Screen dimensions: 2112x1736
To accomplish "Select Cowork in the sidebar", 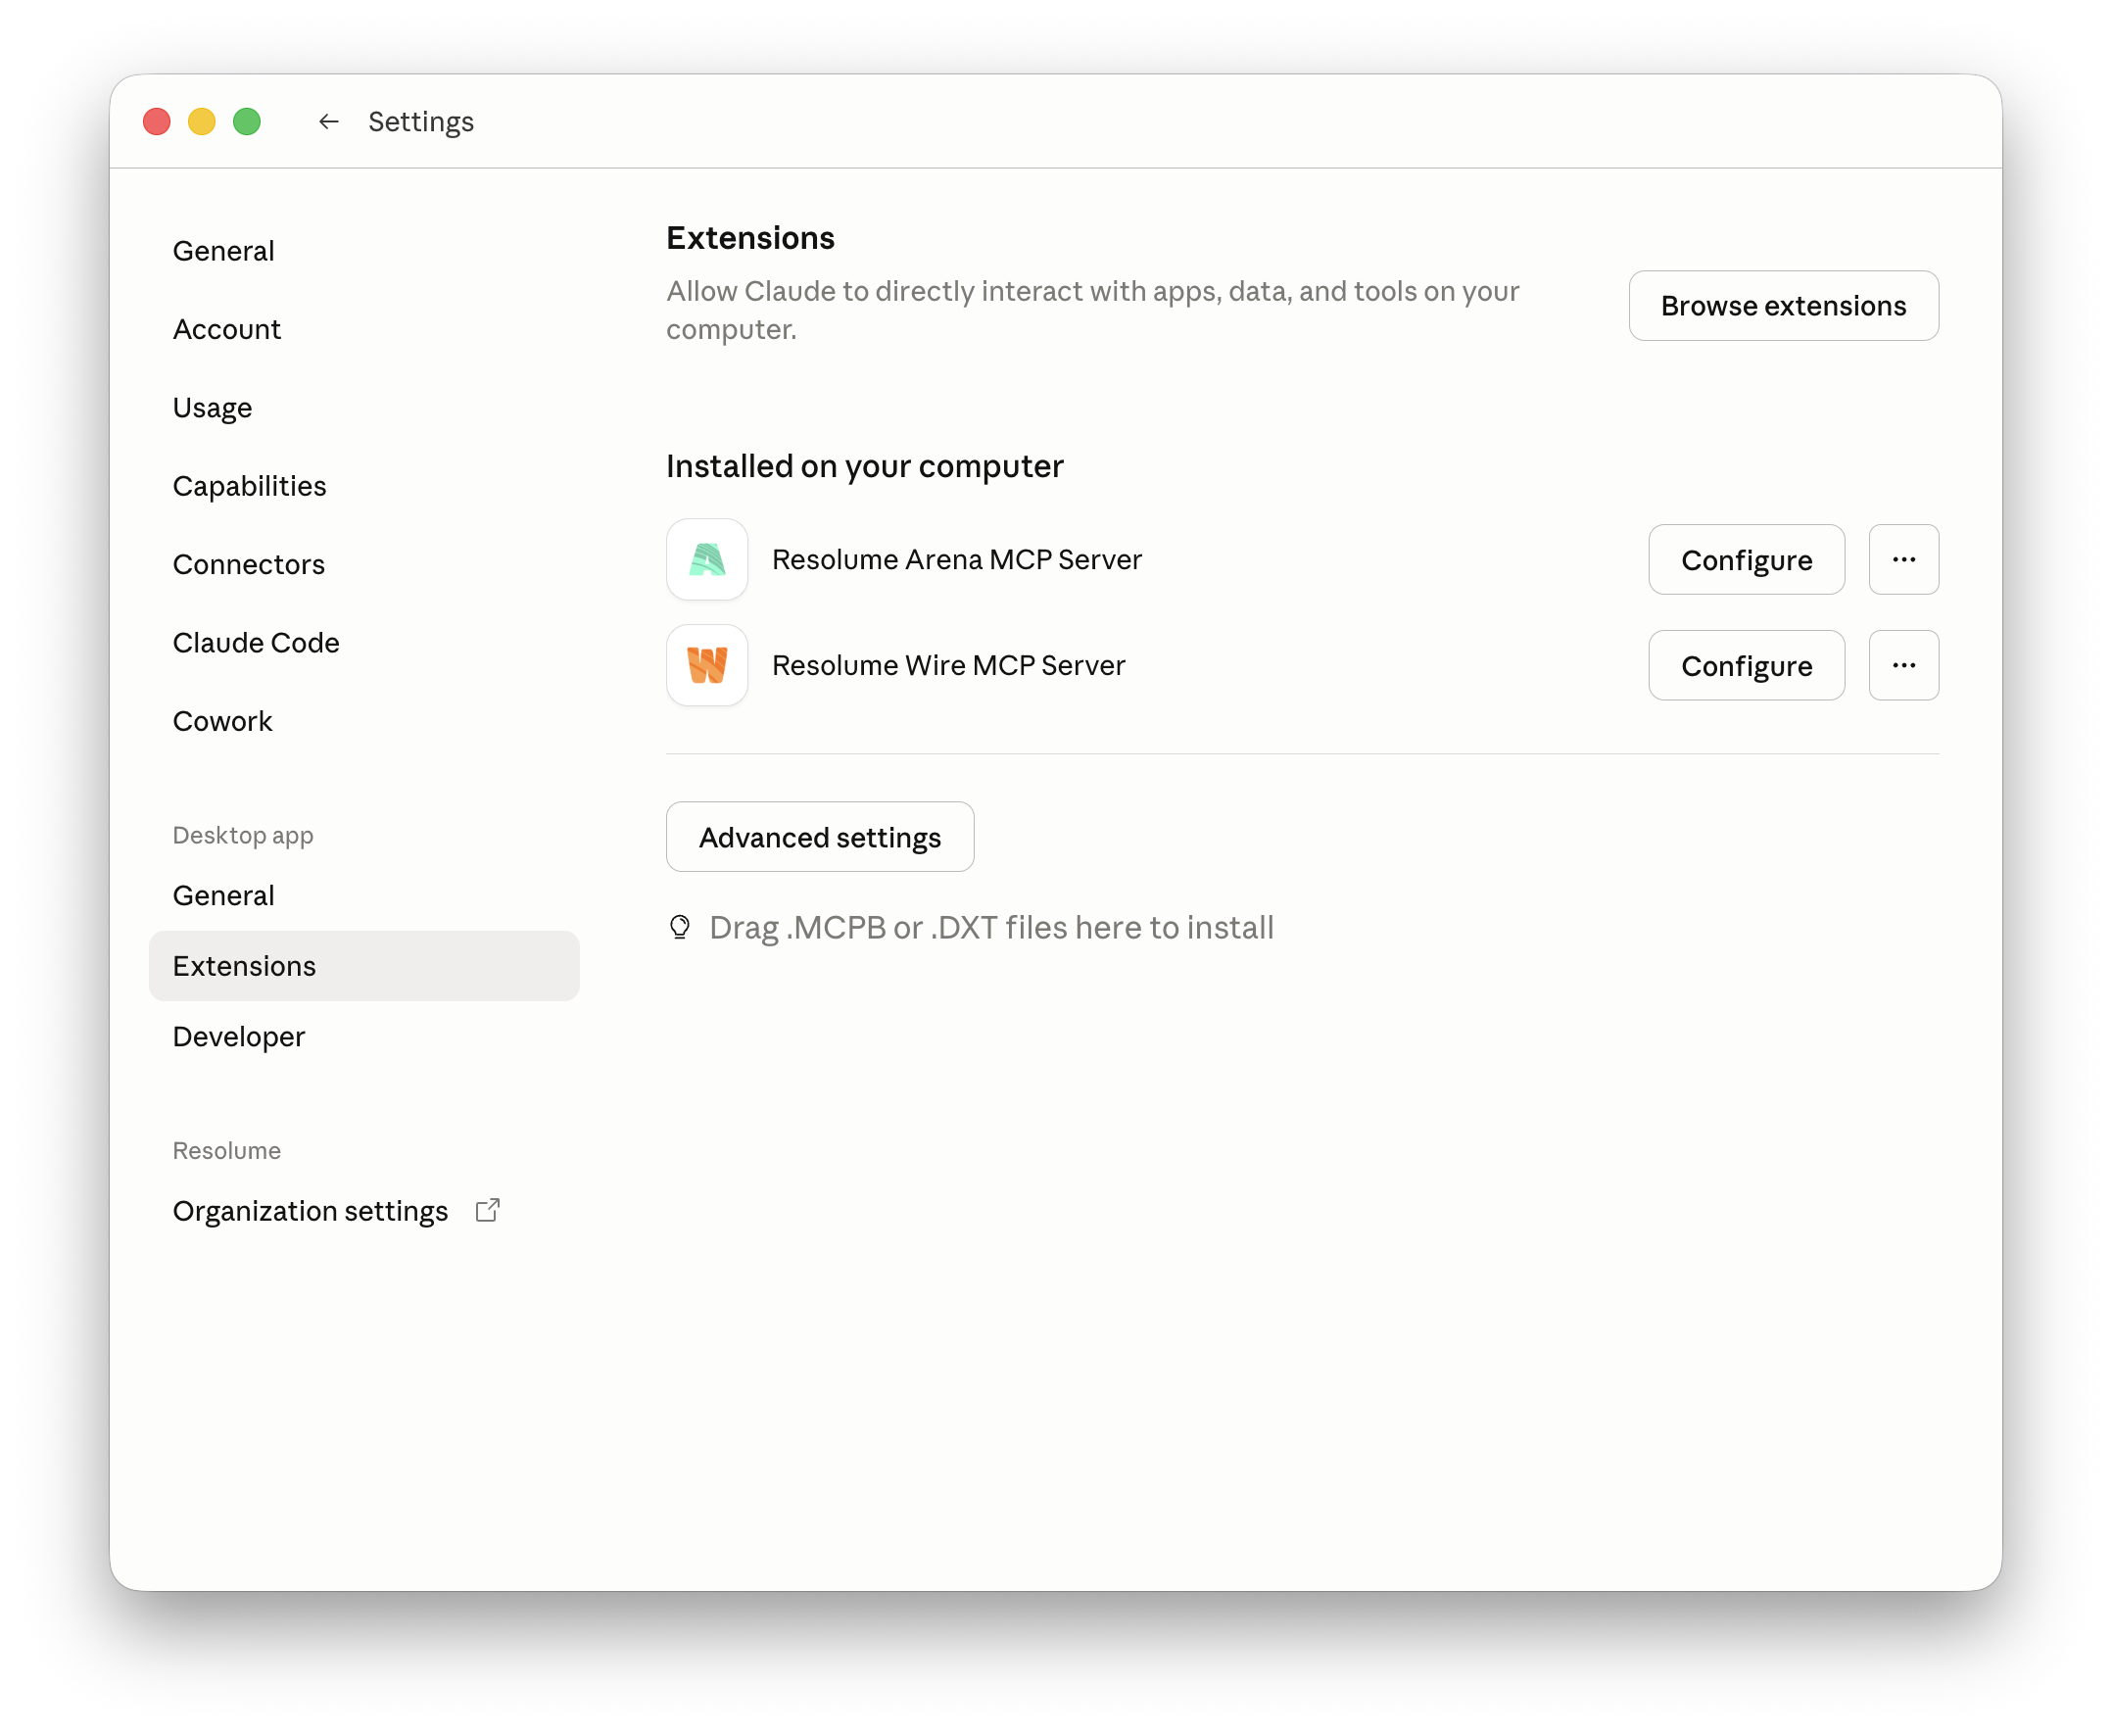I will [x=222, y=721].
